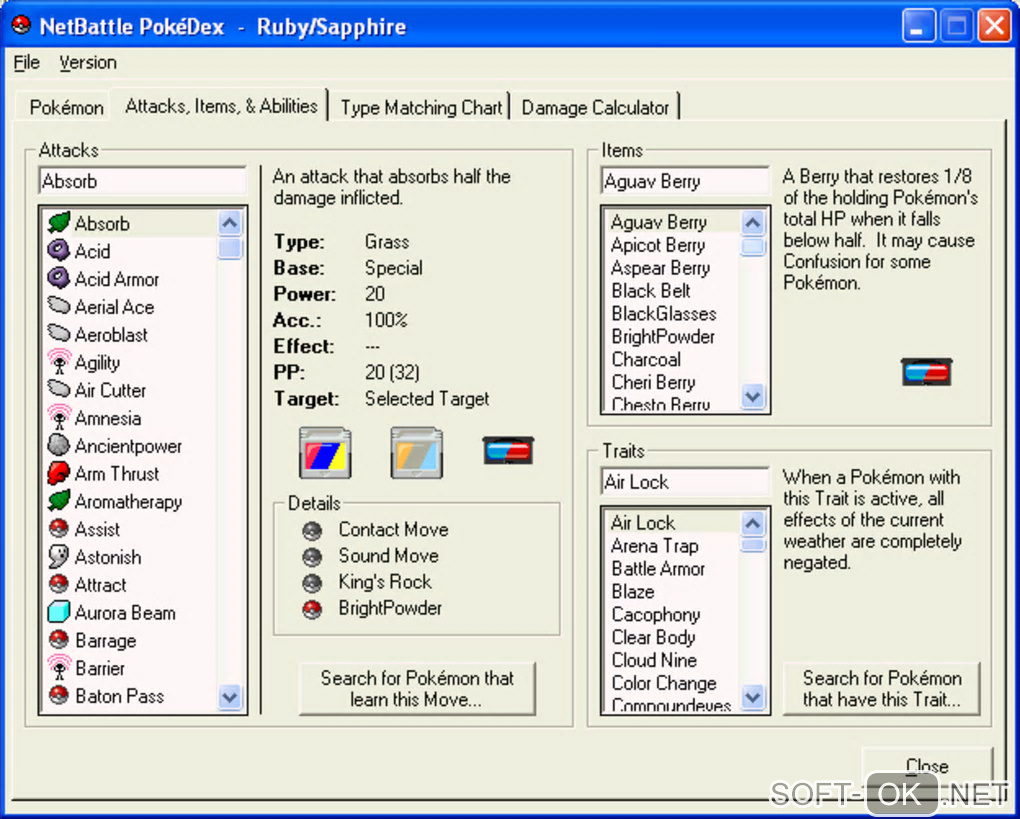Screen dimensions: 1020x819
Task: Click the Traits search field containing Air Lock
Action: click(x=685, y=482)
